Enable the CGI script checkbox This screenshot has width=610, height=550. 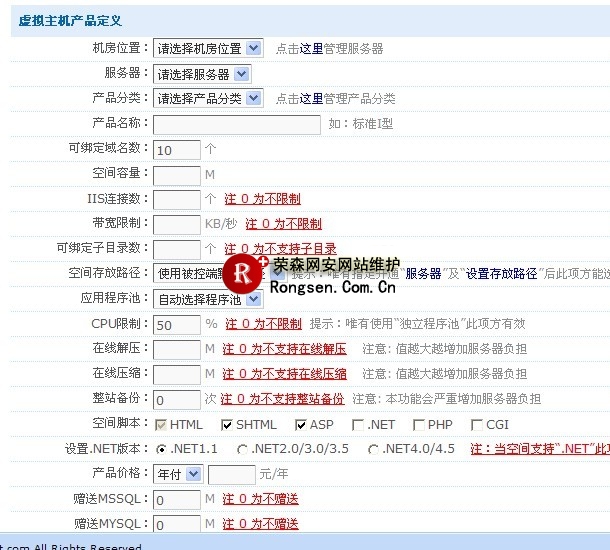[477, 425]
